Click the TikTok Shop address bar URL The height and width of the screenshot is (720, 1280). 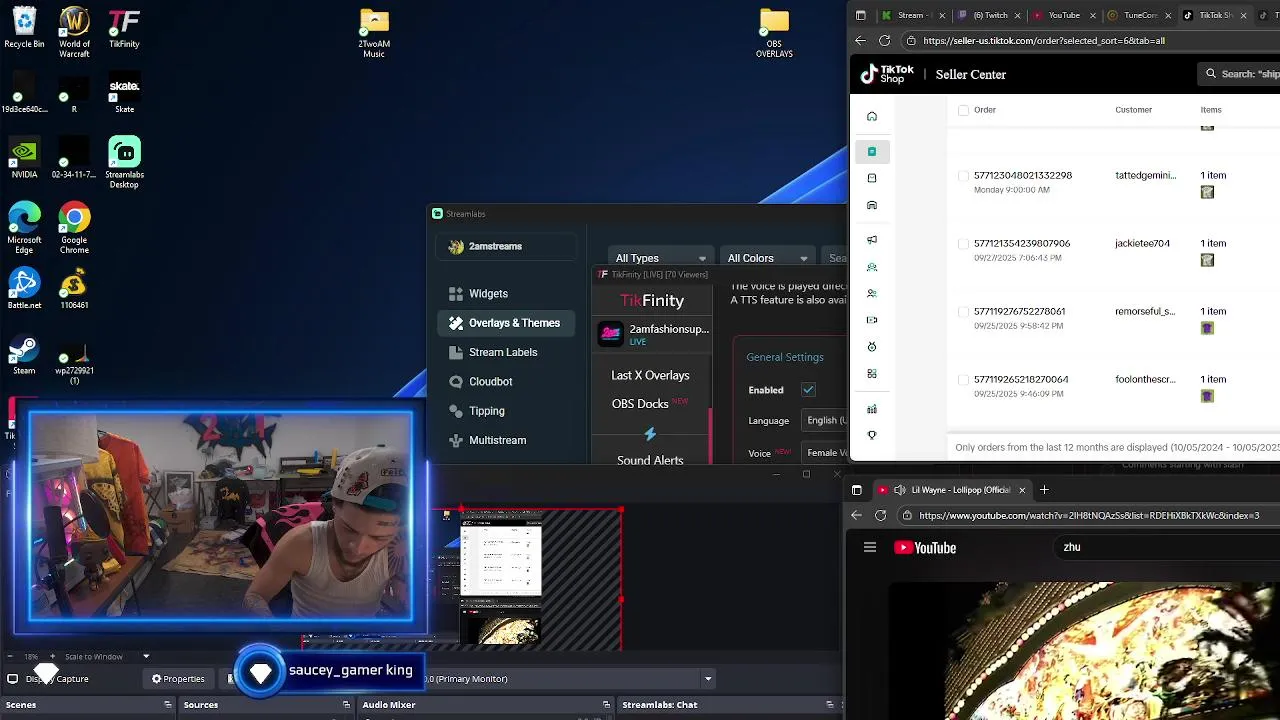point(1044,41)
